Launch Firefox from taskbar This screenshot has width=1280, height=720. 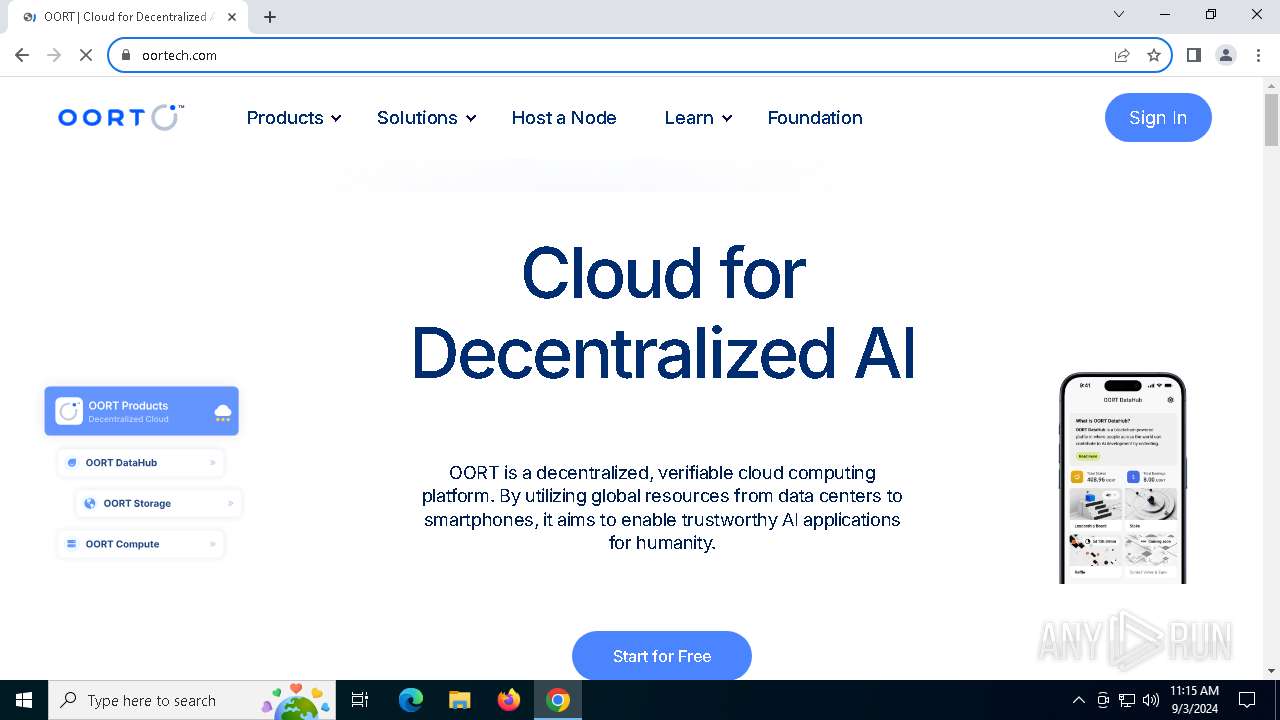509,700
